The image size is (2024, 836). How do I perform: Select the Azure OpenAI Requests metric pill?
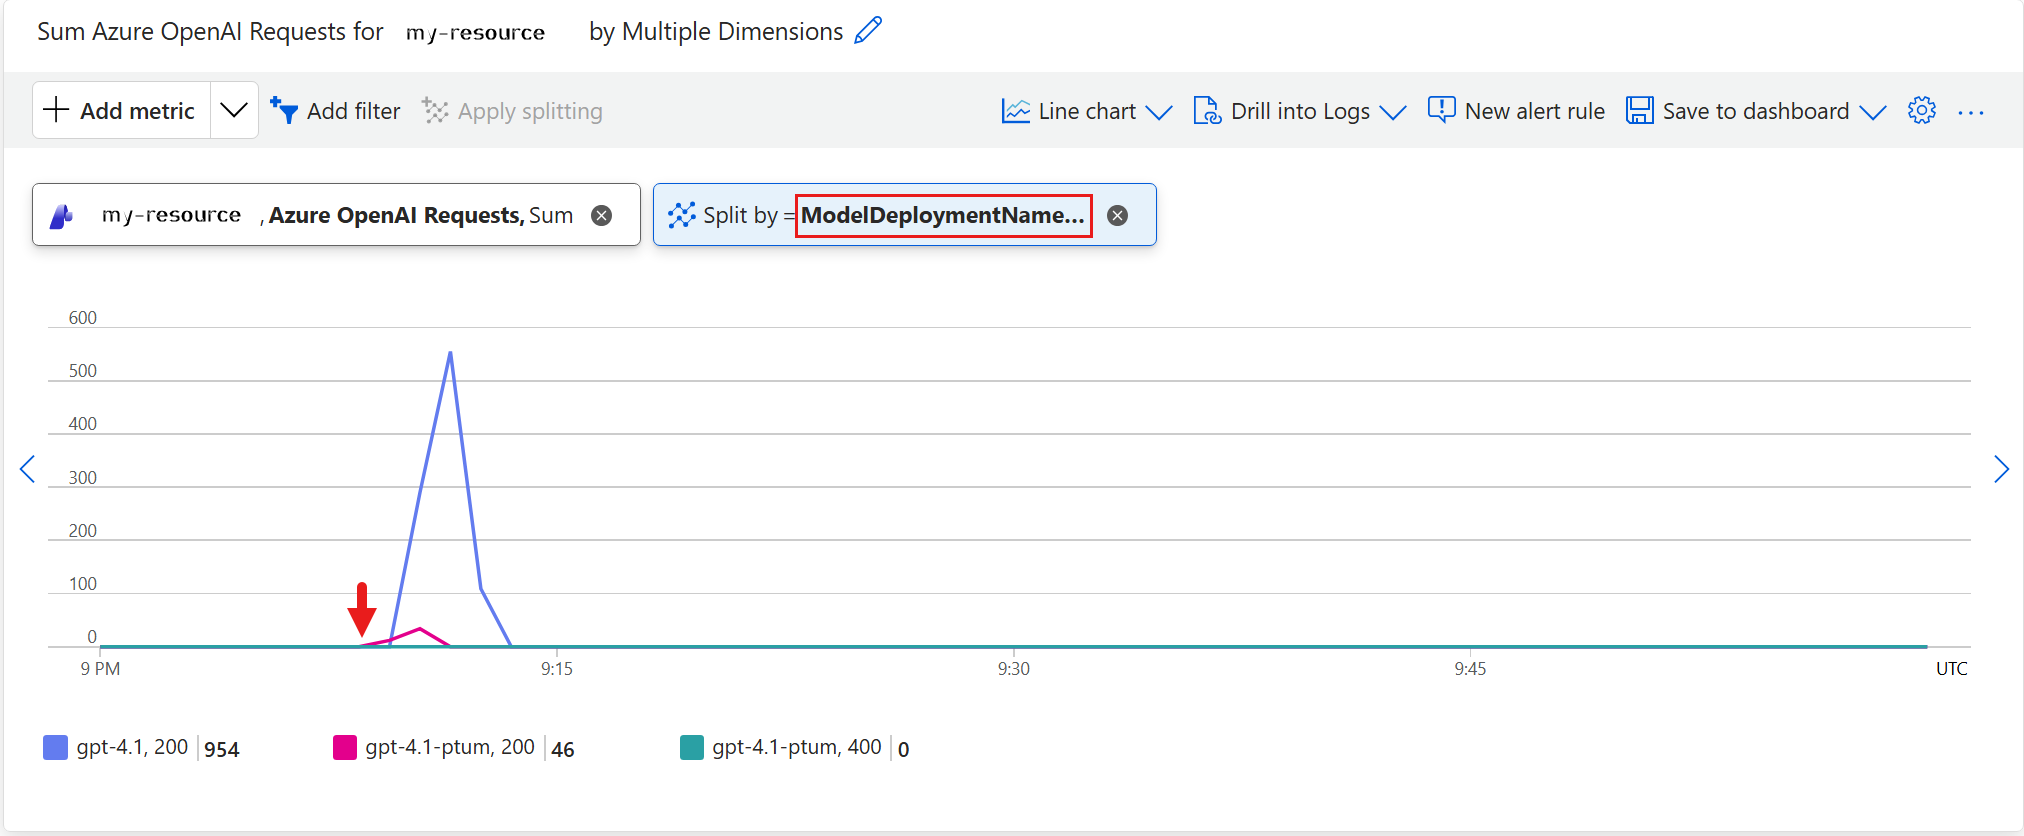(x=336, y=214)
